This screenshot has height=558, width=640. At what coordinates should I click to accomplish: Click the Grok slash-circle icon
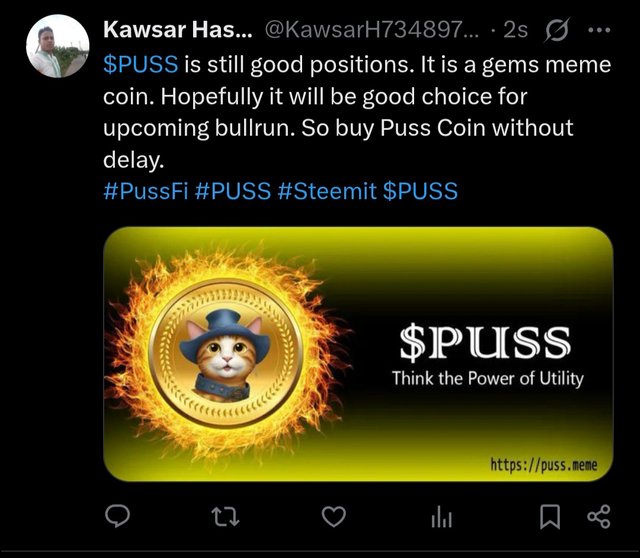point(556,30)
